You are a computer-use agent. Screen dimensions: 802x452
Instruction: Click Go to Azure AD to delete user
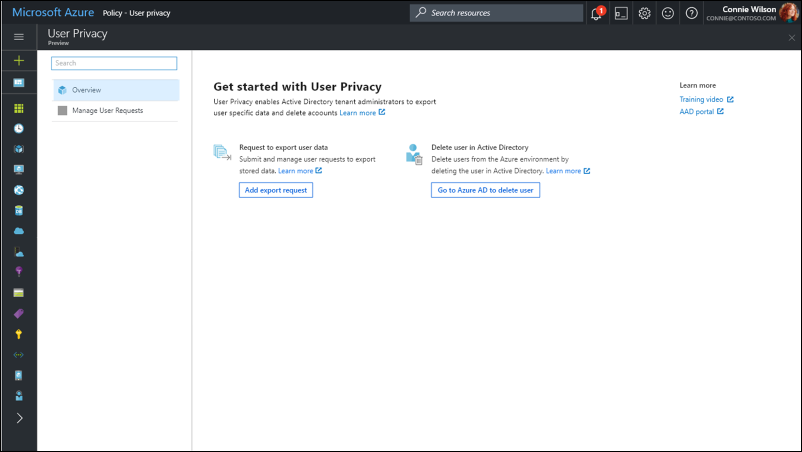[x=486, y=190]
